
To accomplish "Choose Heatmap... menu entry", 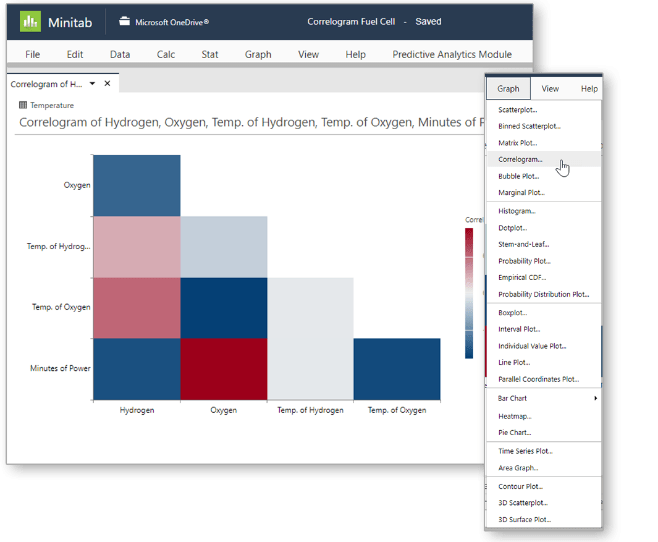I will pyautogui.click(x=543, y=416).
